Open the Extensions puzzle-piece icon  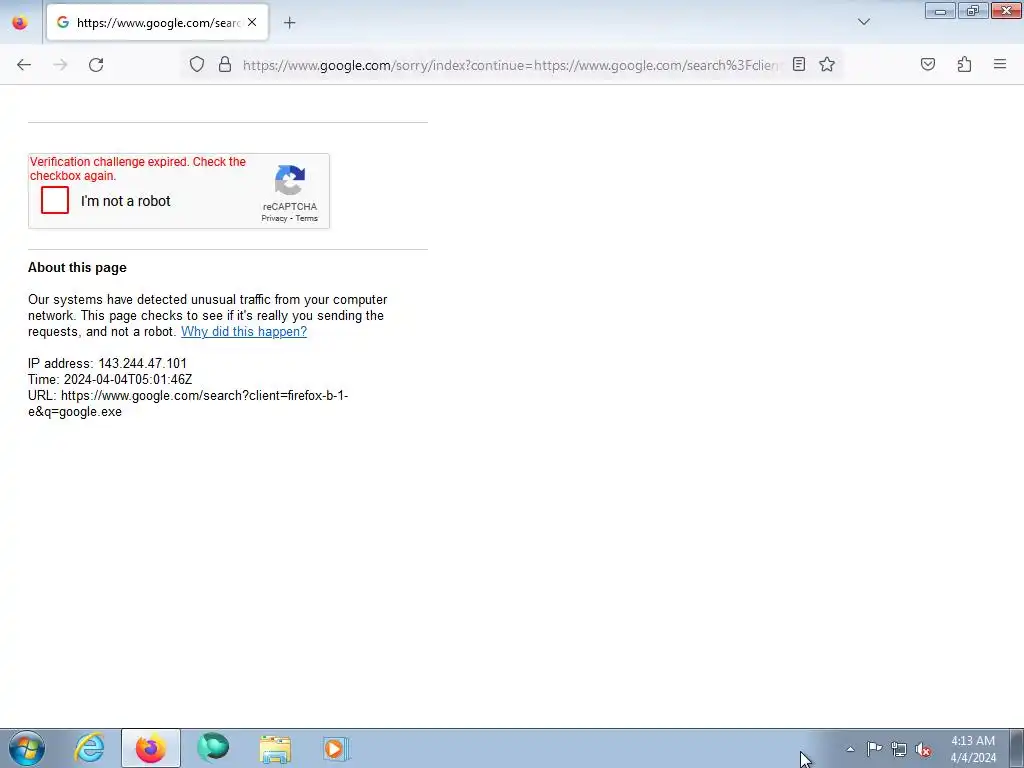964,64
